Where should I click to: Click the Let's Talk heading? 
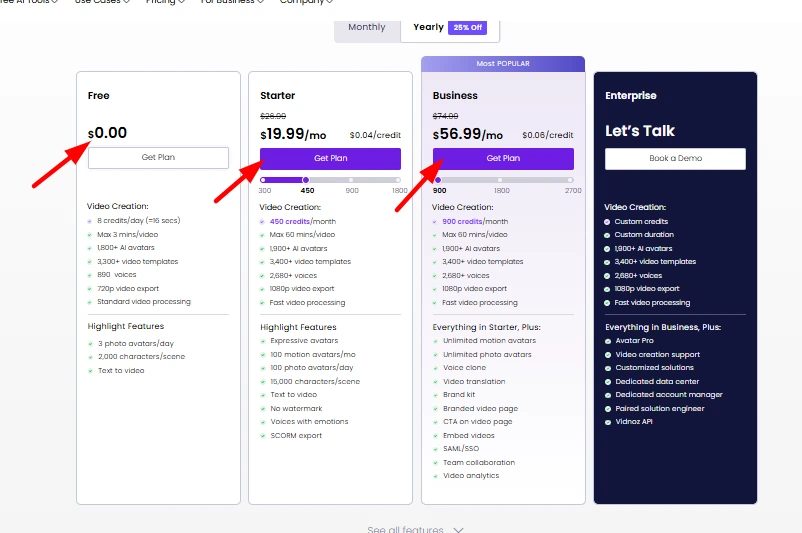pos(640,131)
